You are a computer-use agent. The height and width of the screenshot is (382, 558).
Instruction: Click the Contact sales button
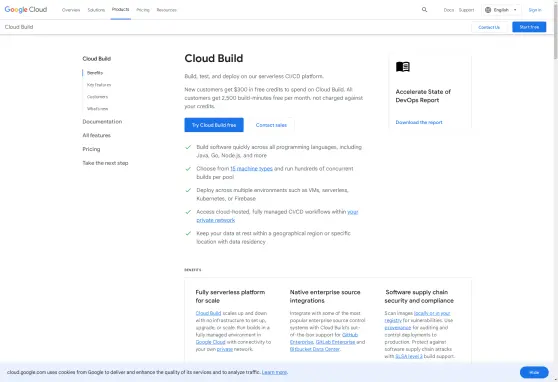point(271,125)
